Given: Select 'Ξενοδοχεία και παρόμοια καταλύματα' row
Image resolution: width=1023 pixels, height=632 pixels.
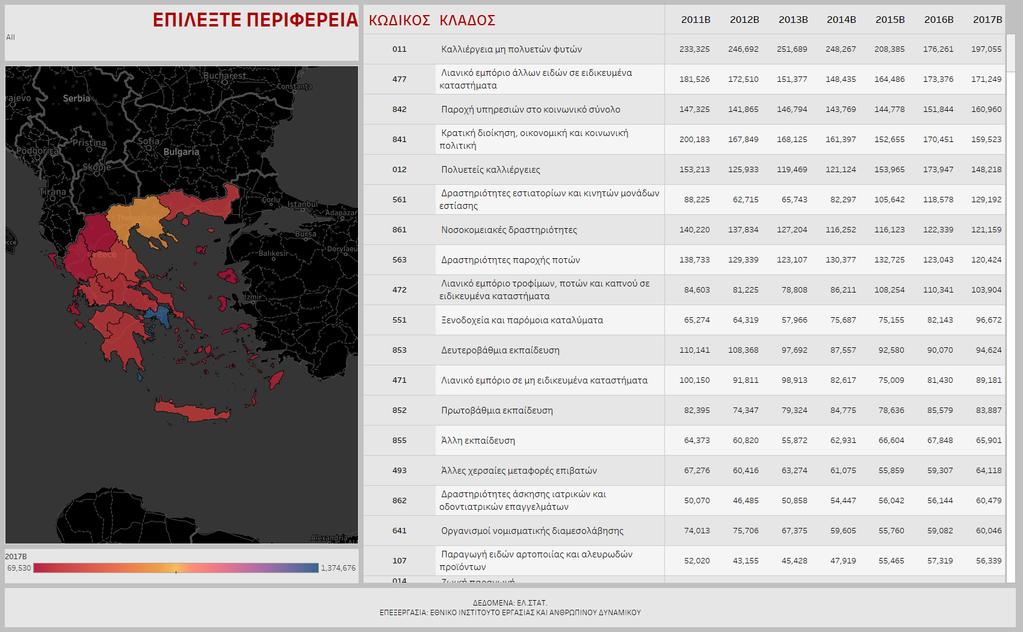Looking at the screenshot, I should point(522,320).
